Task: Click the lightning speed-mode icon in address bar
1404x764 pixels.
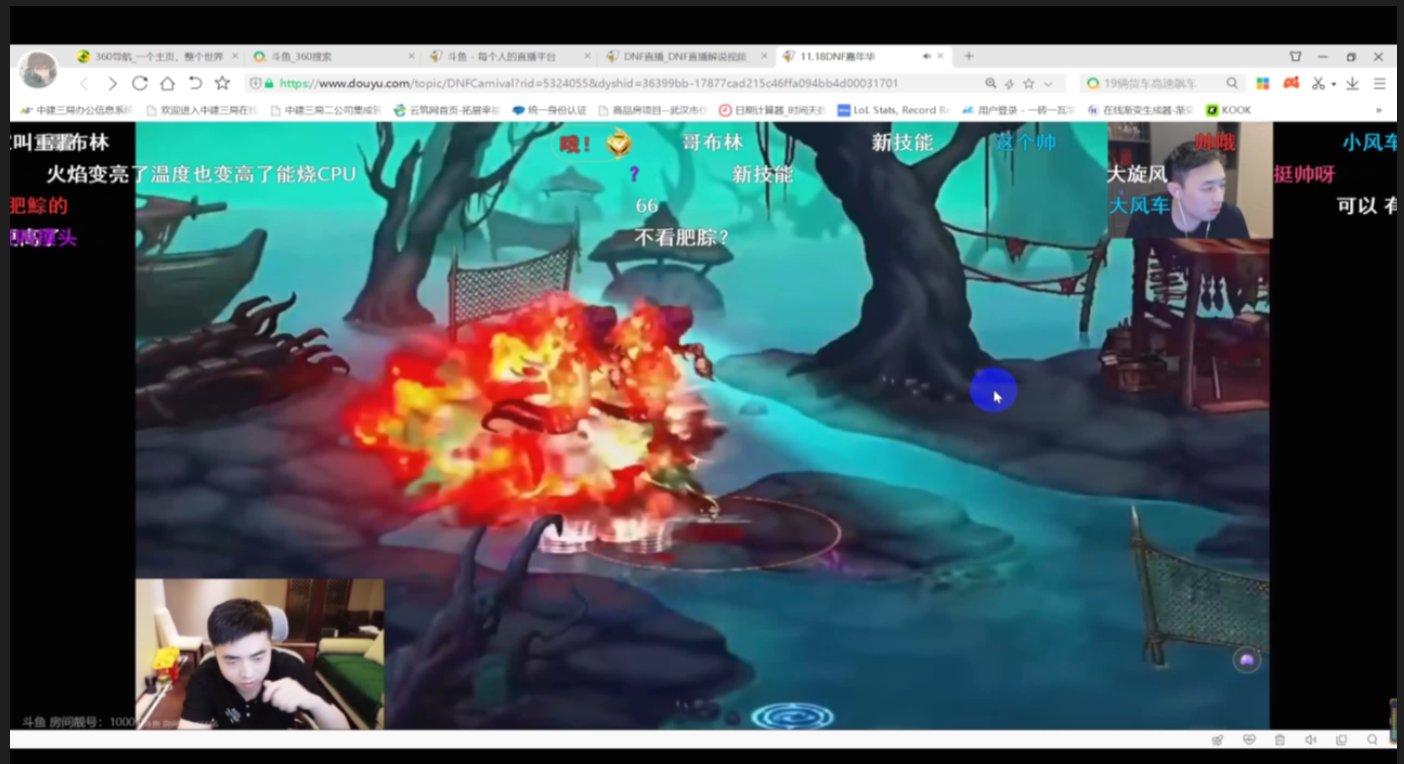Action: click(1009, 83)
